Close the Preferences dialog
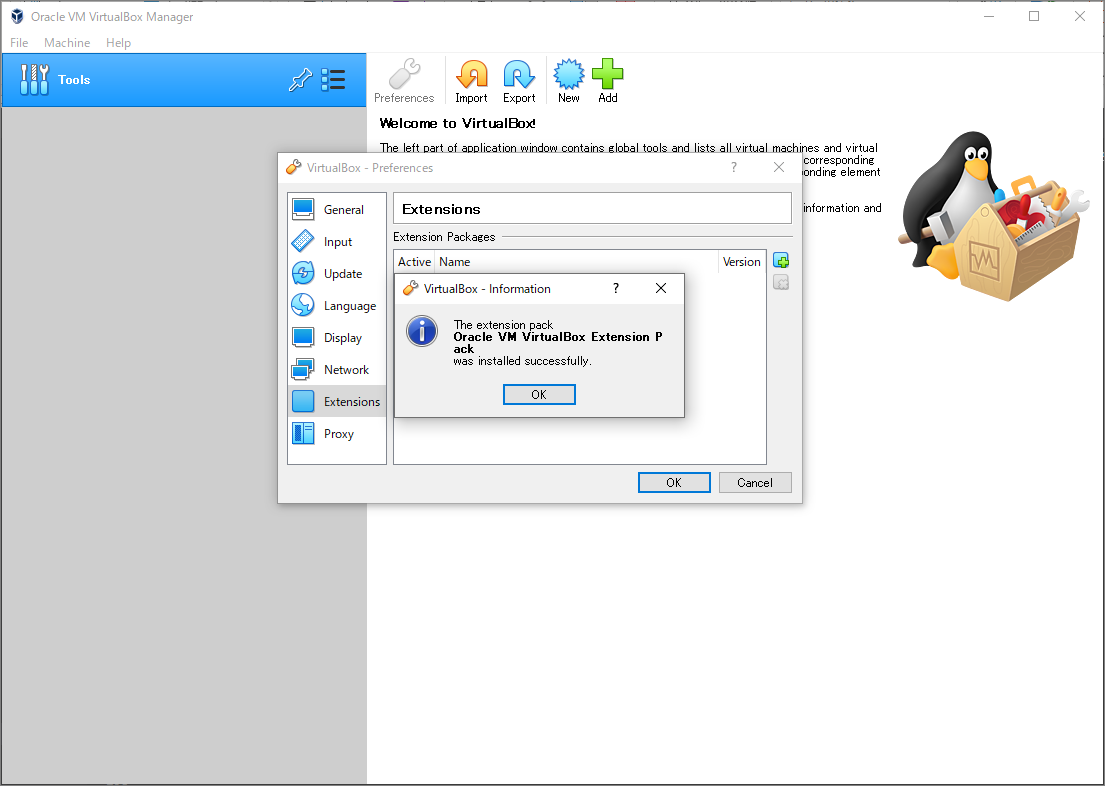Viewport: 1105px width, 786px height. [x=779, y=167]
